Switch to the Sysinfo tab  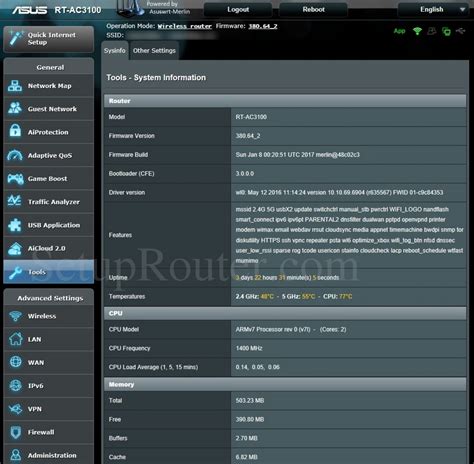[115, 51]
